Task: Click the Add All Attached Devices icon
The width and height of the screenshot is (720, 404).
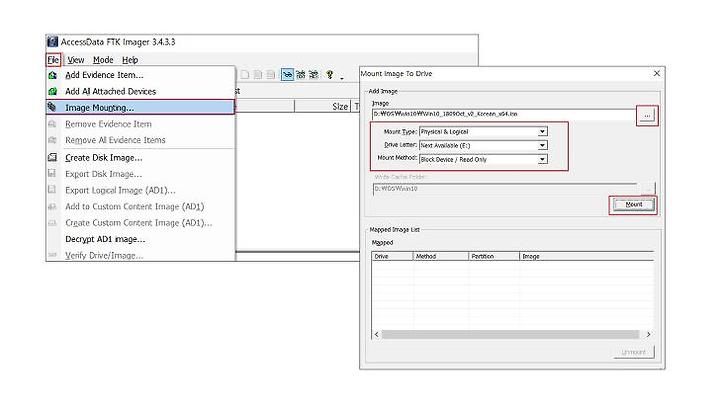Action: tap(53, 91)
